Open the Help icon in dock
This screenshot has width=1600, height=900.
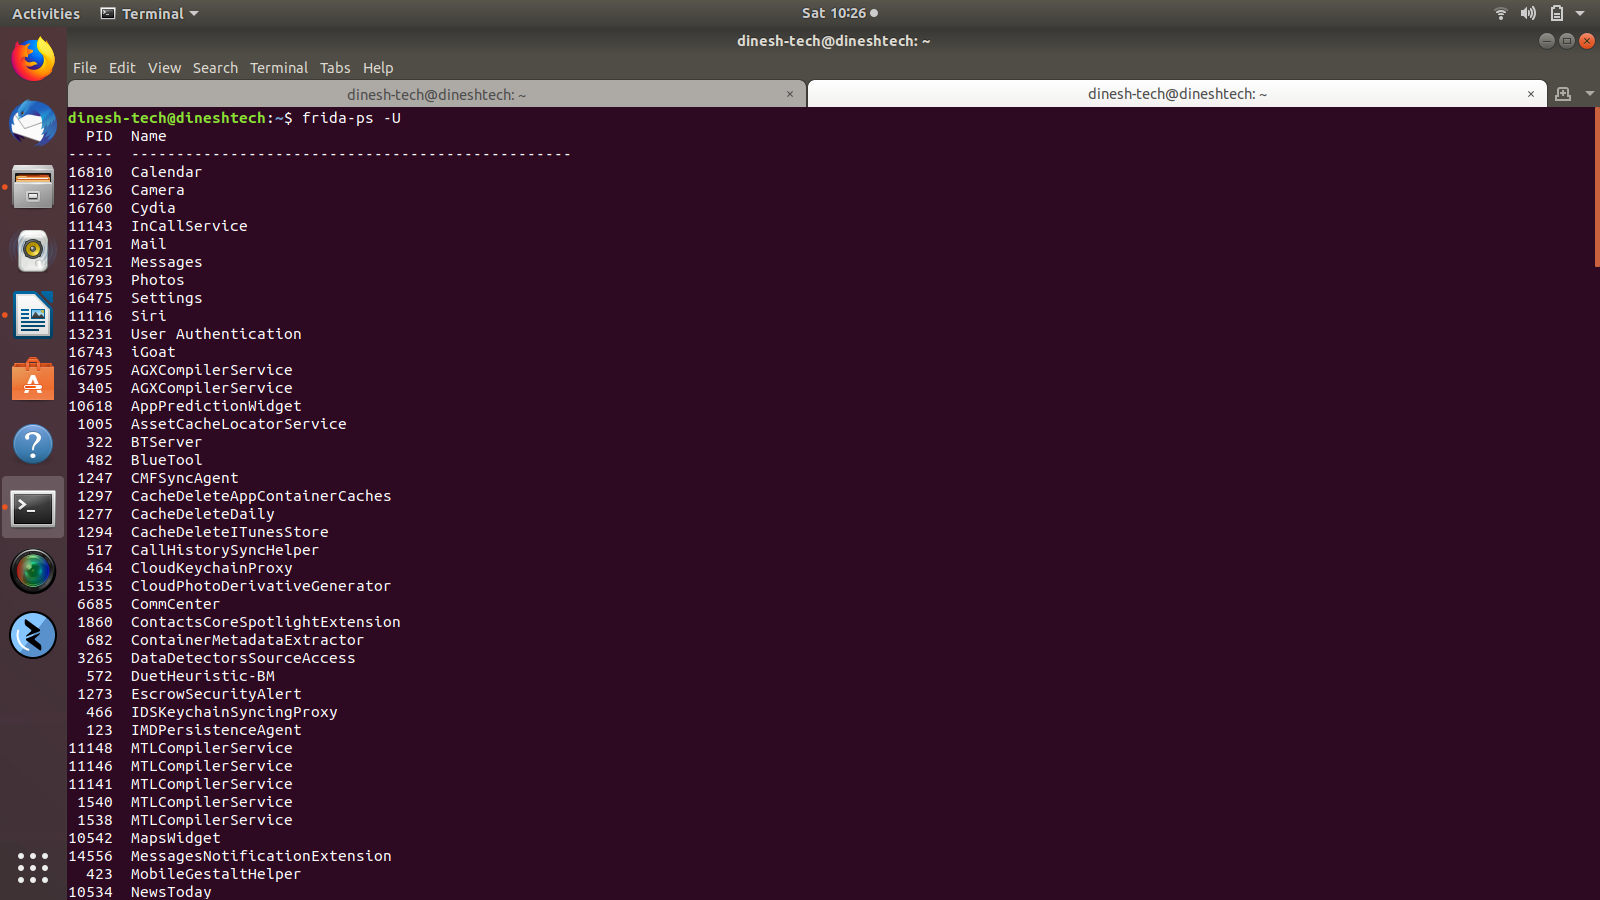33,443
